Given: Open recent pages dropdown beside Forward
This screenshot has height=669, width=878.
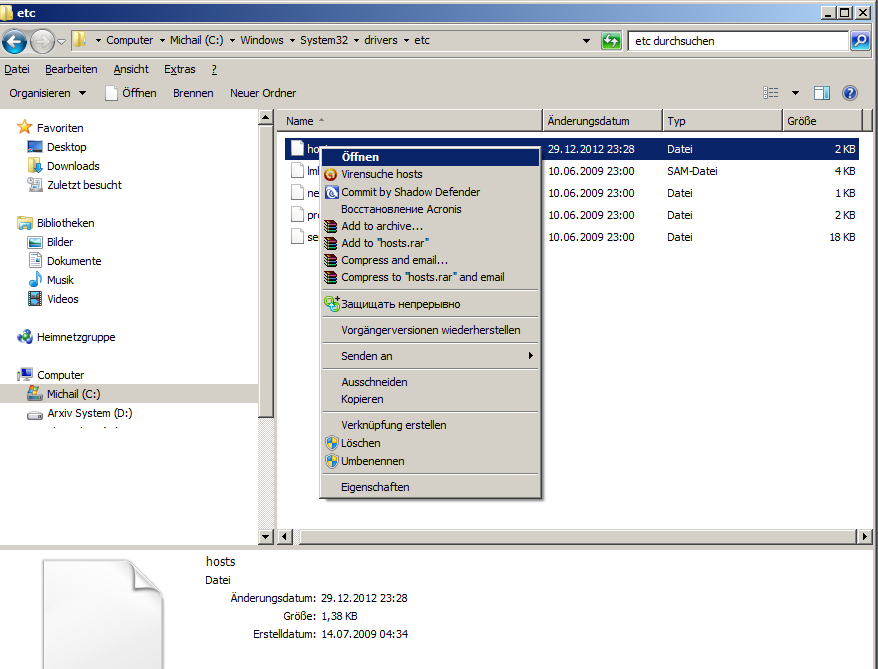Looking at the screenshot, I should click(62, 41).
